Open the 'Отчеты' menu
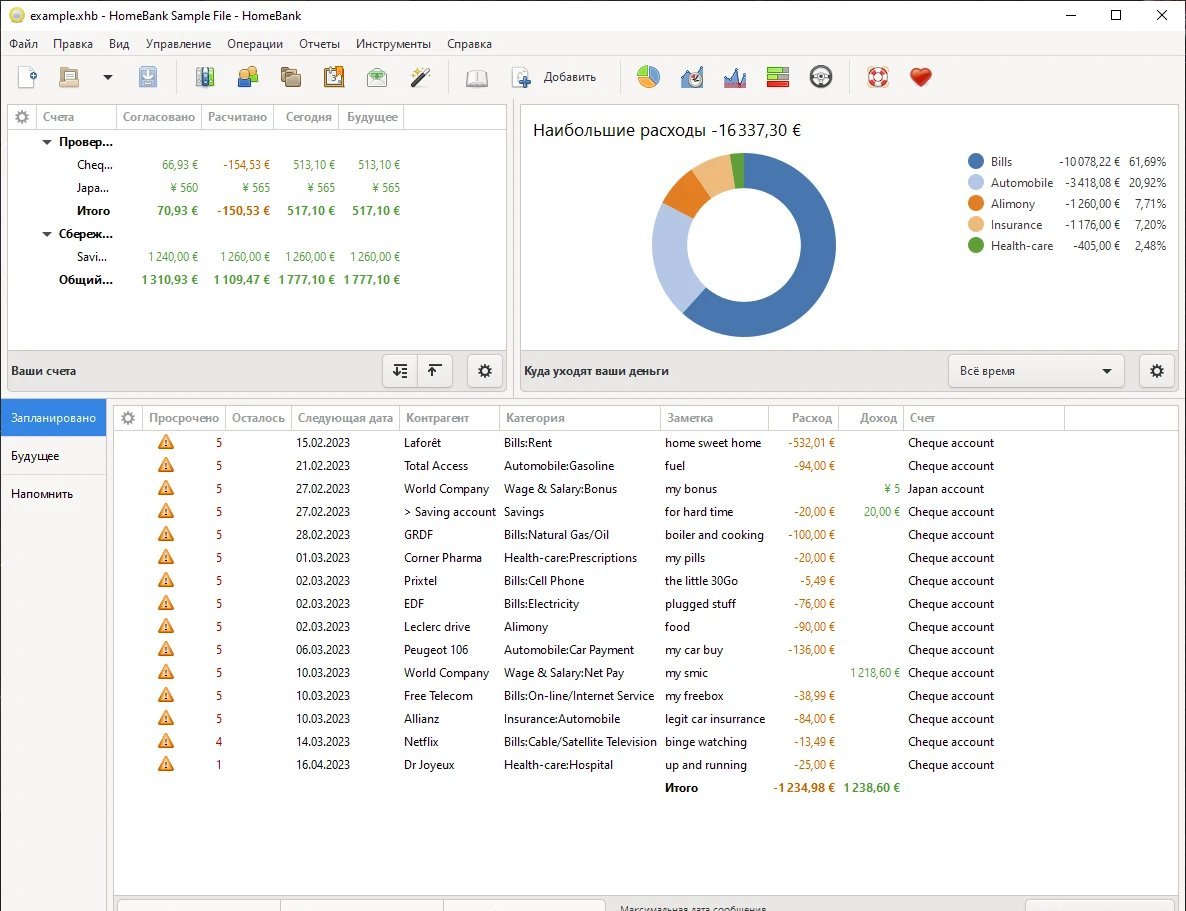 [x=319, y=44]
